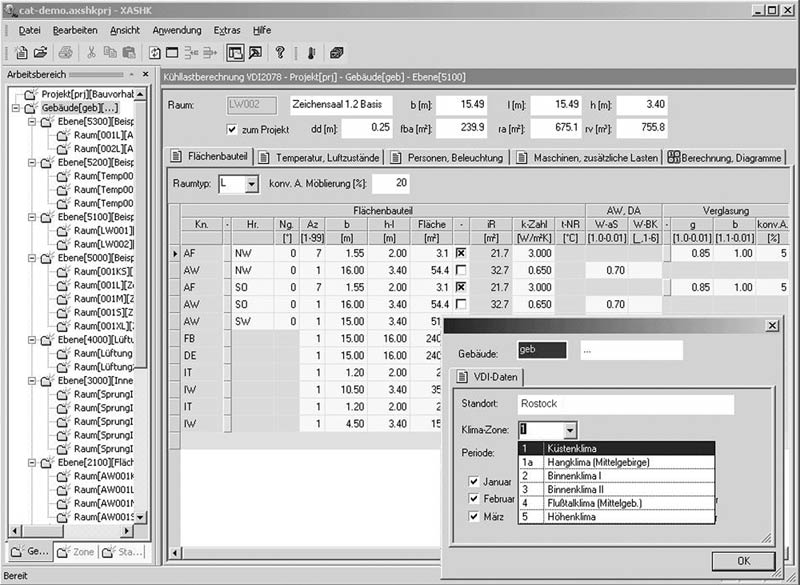This screenshot has width=800, height=585.
Task: Click the Help question mark icon
Action: 280,52
